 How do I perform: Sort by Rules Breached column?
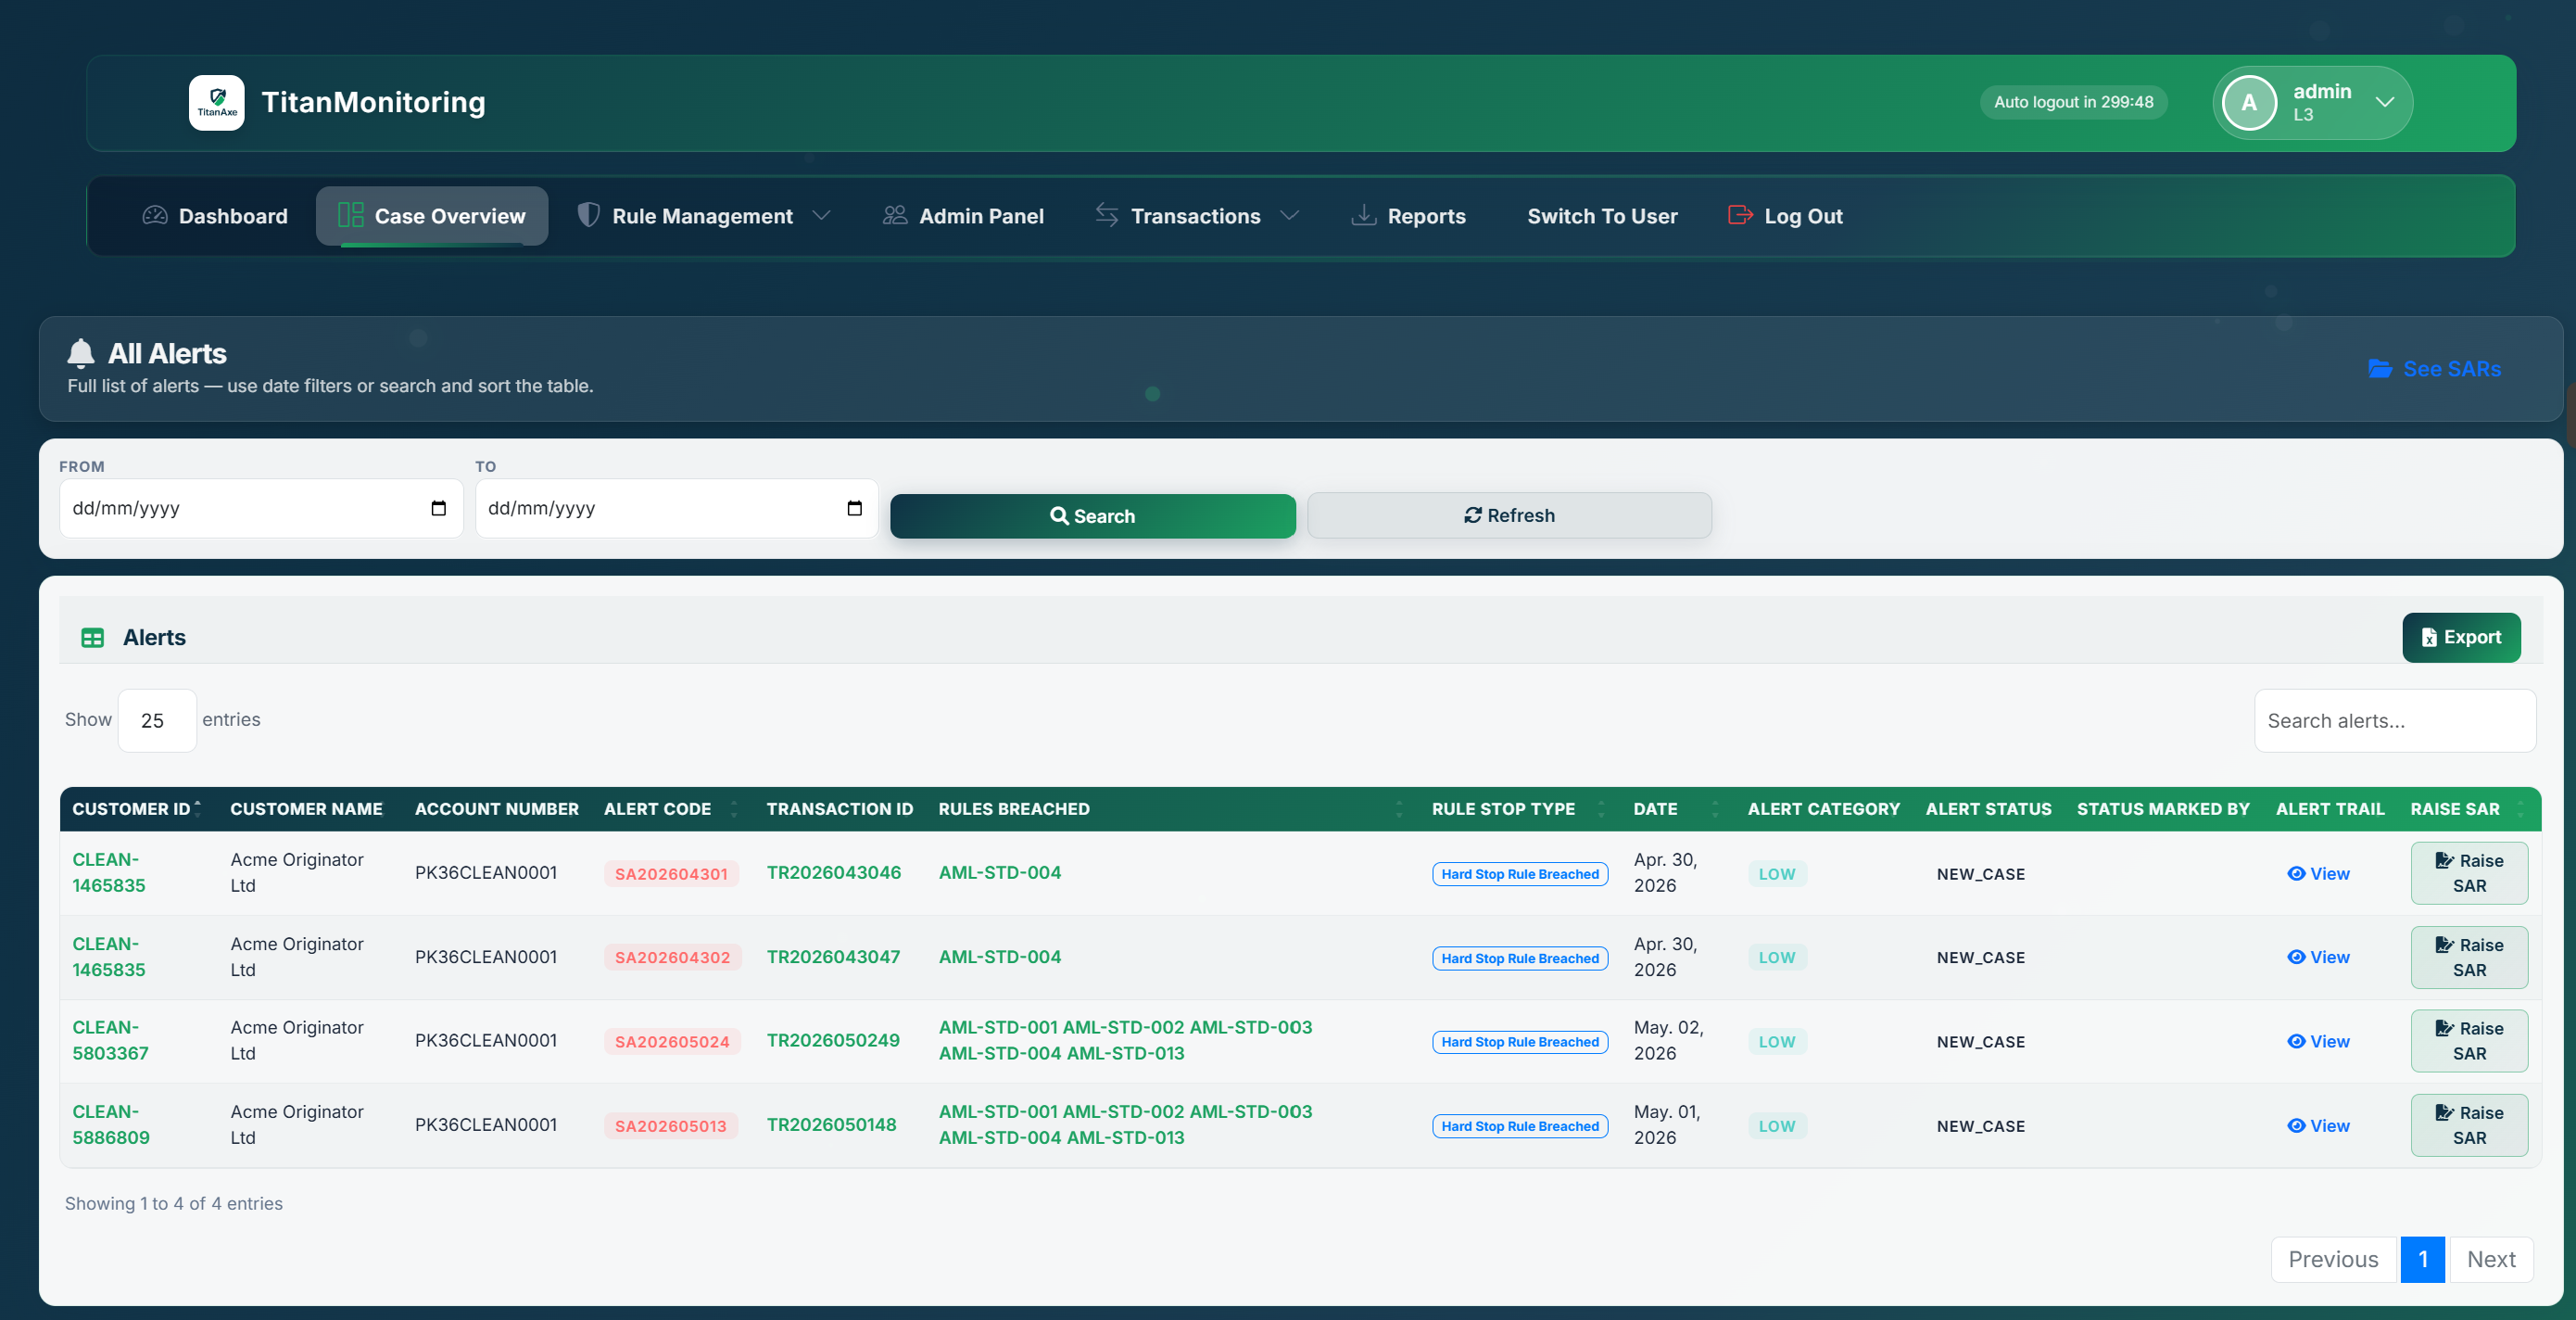[1172, 809]
